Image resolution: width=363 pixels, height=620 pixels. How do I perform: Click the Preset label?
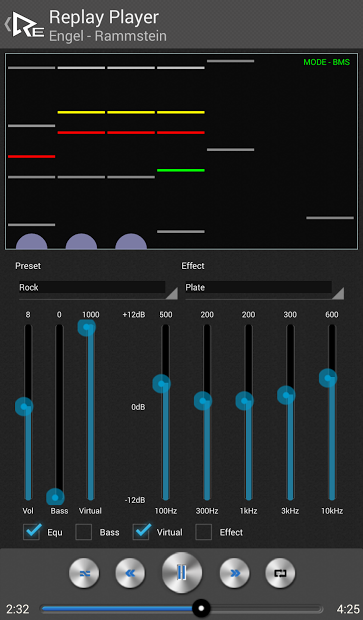click(28, 266)
